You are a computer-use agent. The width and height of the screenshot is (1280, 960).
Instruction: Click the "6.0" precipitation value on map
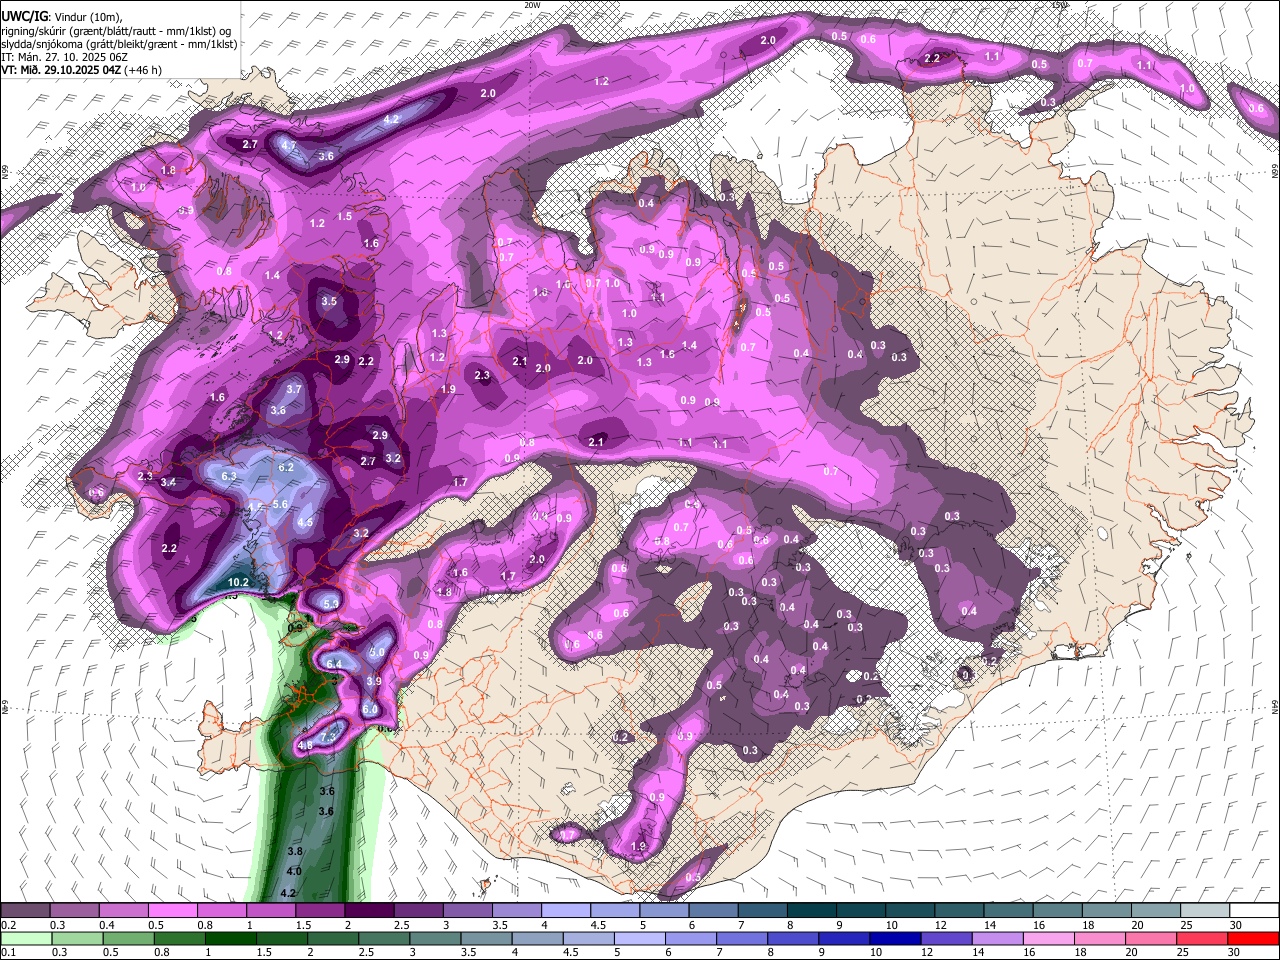(369, 709)
